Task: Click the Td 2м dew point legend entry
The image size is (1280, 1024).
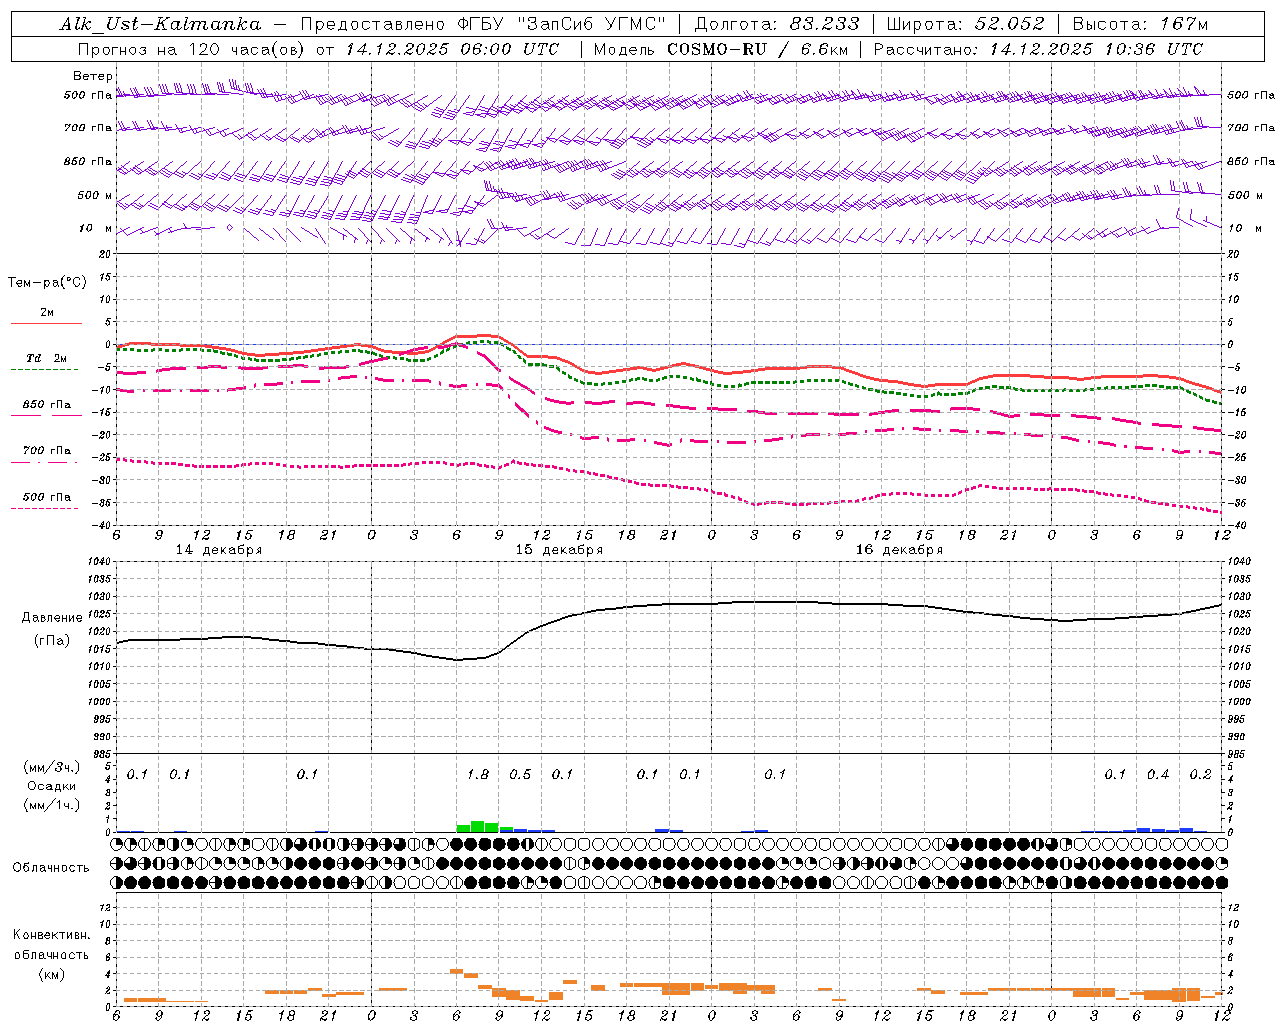Action: point(47,358)
